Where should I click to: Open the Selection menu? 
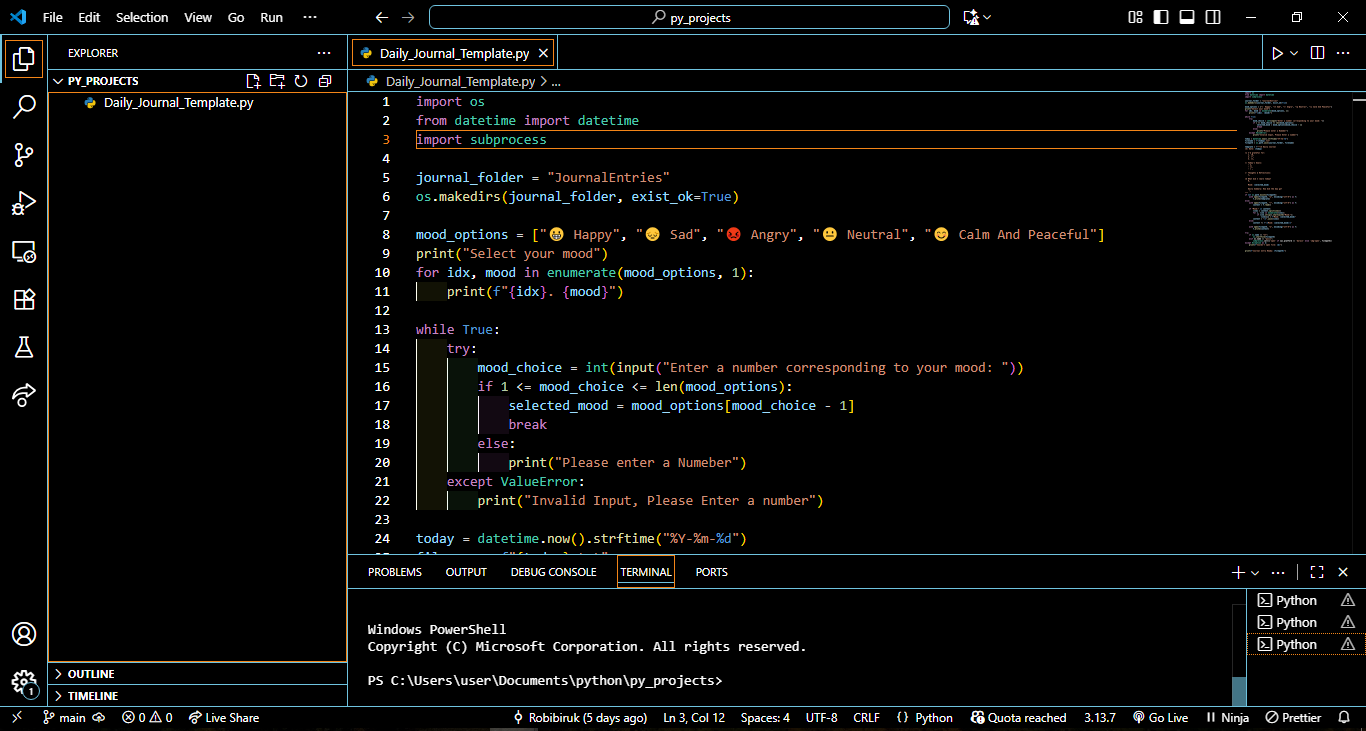click(142, 17)
